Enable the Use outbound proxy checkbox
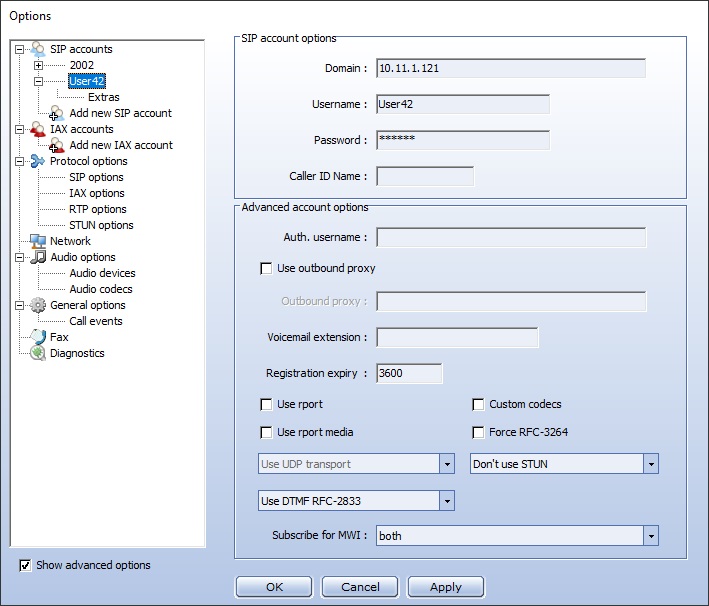Viewport: 709px width, 606px height. click(266, 269)
